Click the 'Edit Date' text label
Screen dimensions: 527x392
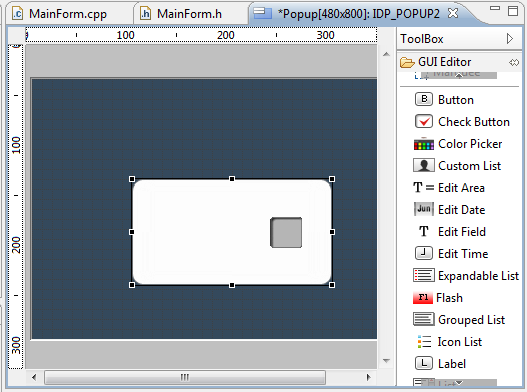pyautogui.click(x=461, y=210)
